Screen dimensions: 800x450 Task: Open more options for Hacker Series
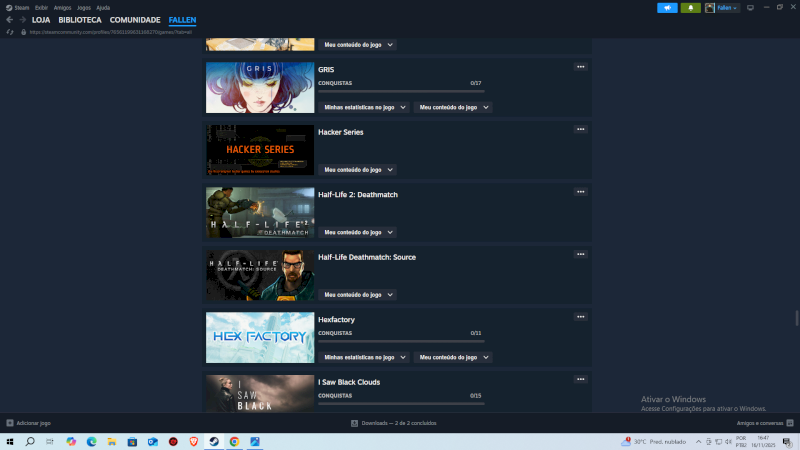[581, 129]
